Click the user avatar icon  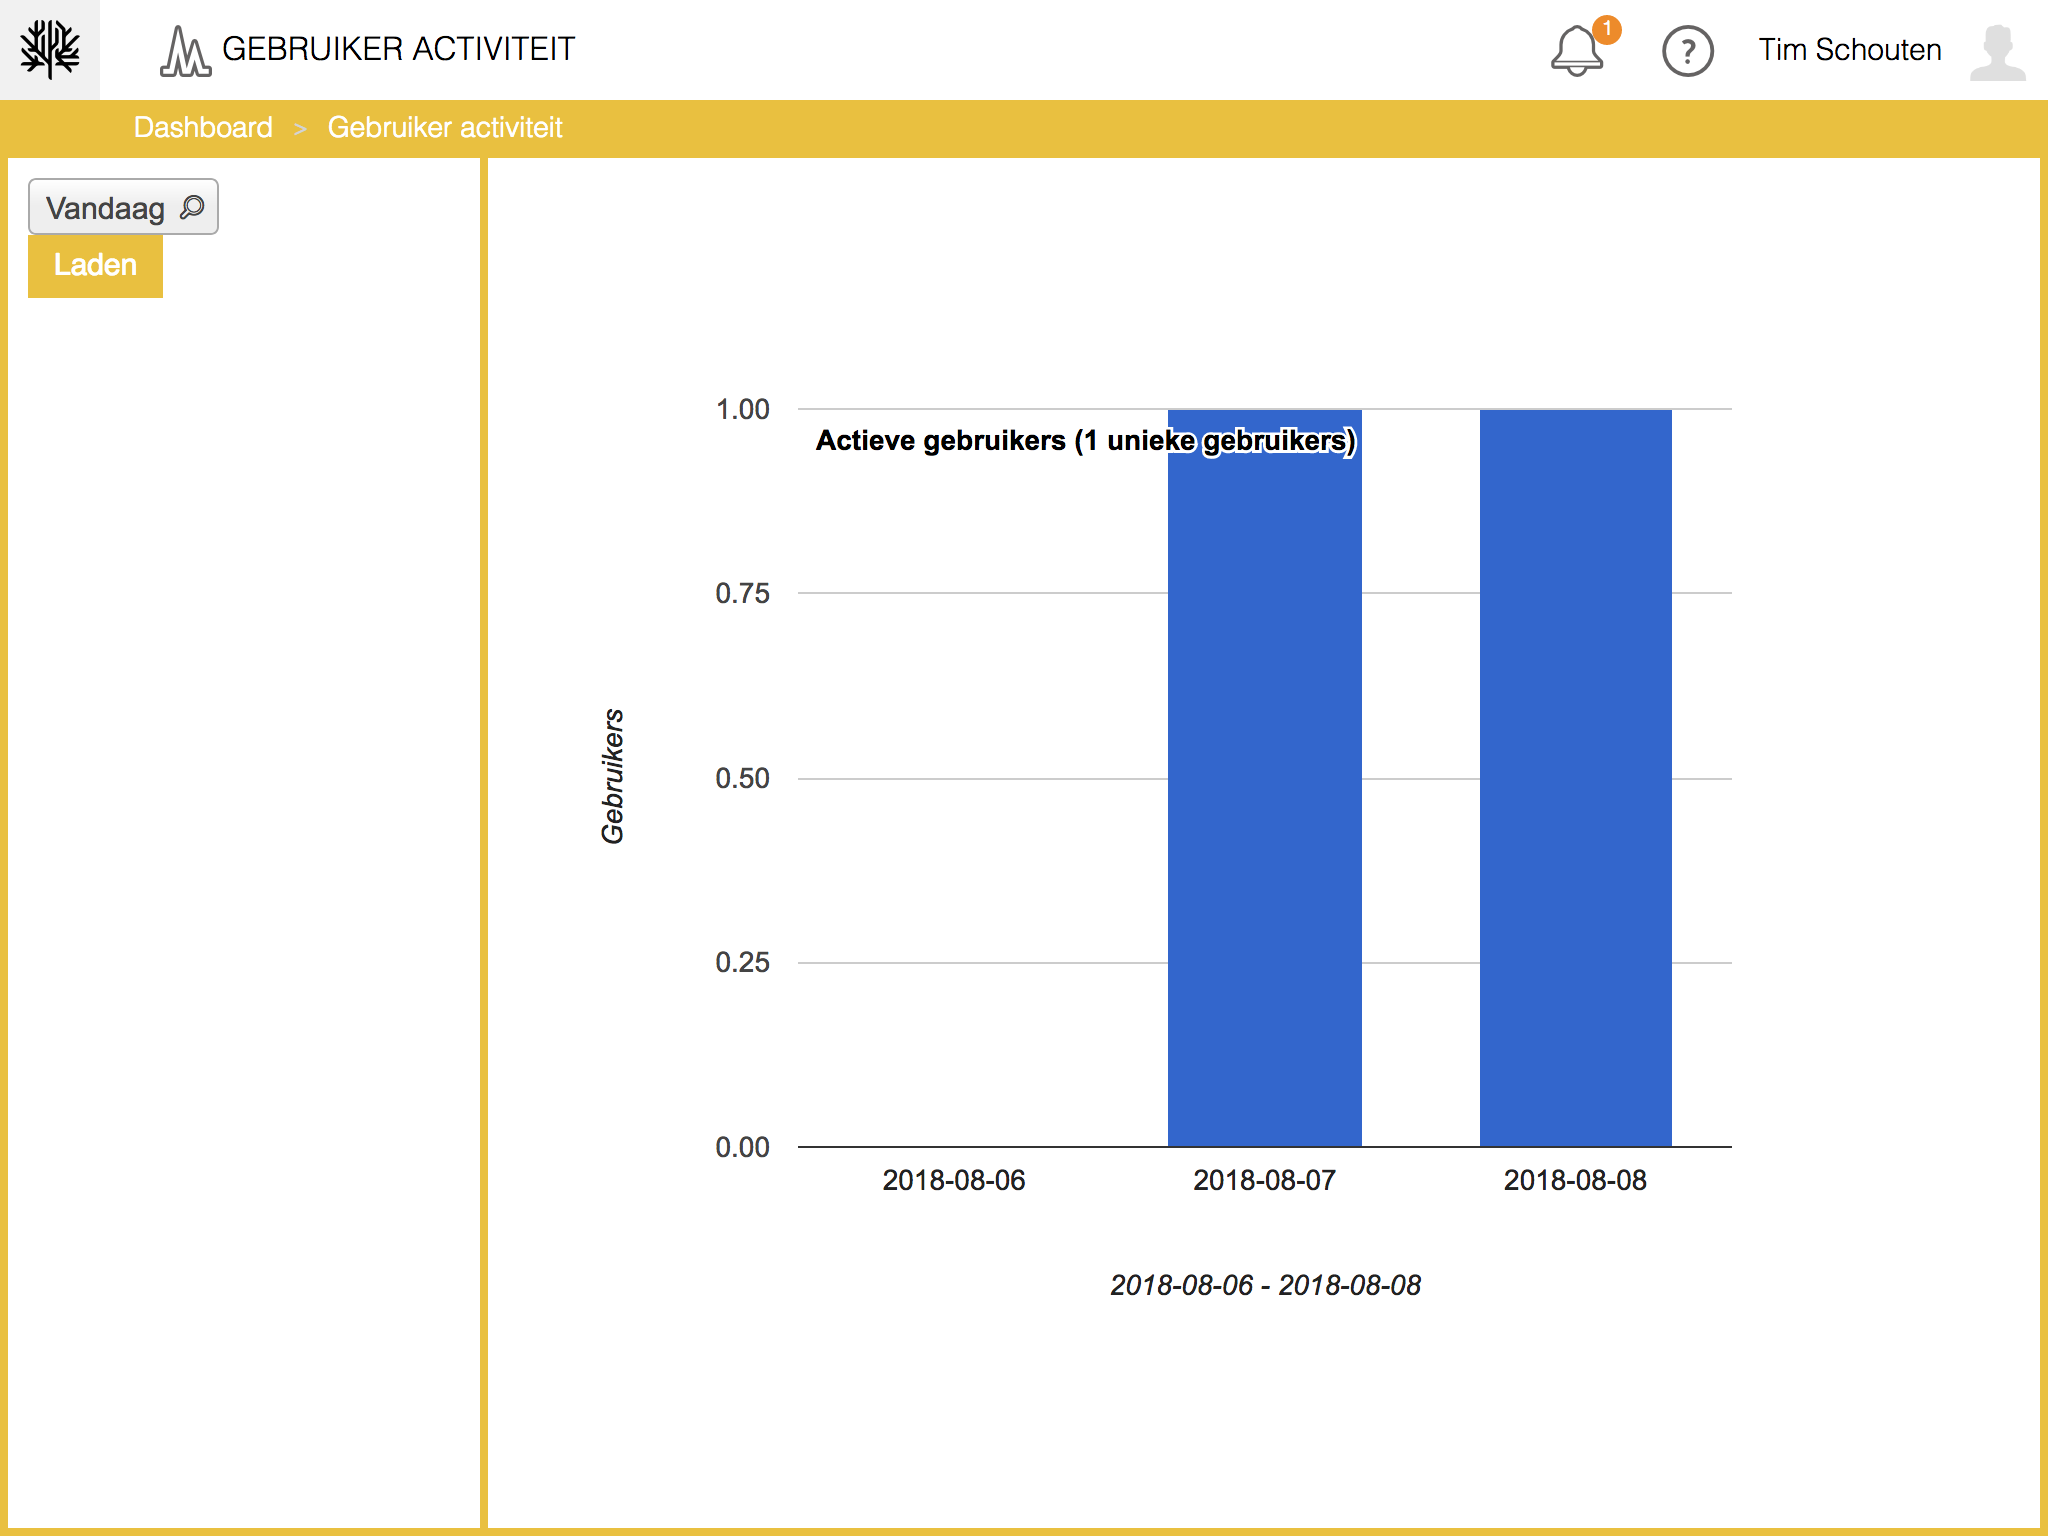point(1997,51)
